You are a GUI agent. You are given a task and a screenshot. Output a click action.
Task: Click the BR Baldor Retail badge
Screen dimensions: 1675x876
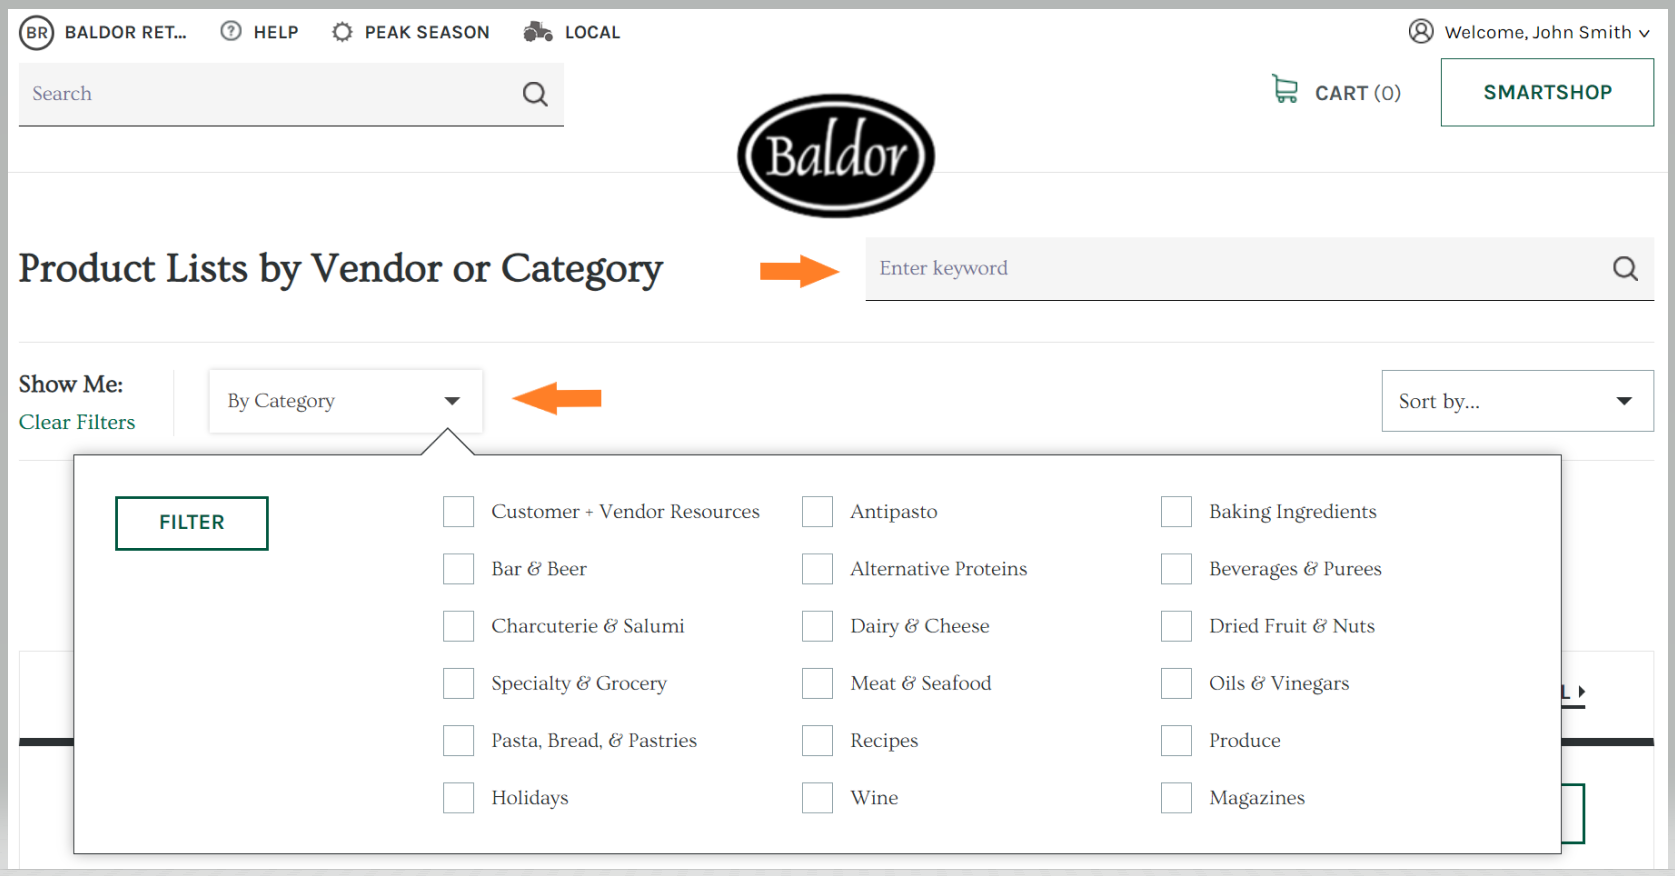(x=37, y=33)
